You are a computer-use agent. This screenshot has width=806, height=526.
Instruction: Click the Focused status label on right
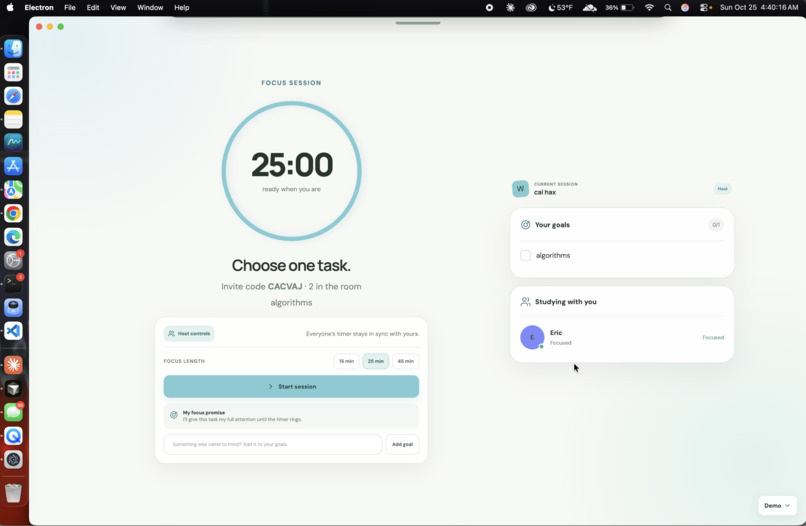[713, 338]
